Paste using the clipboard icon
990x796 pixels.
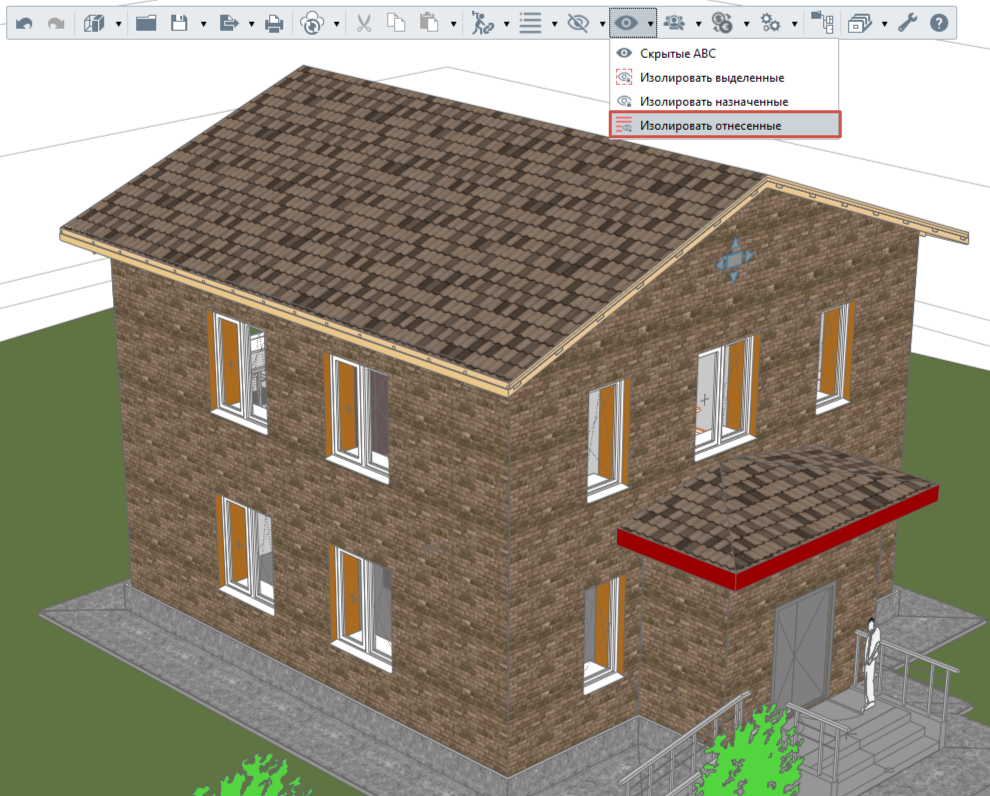[x=429, y=24]
